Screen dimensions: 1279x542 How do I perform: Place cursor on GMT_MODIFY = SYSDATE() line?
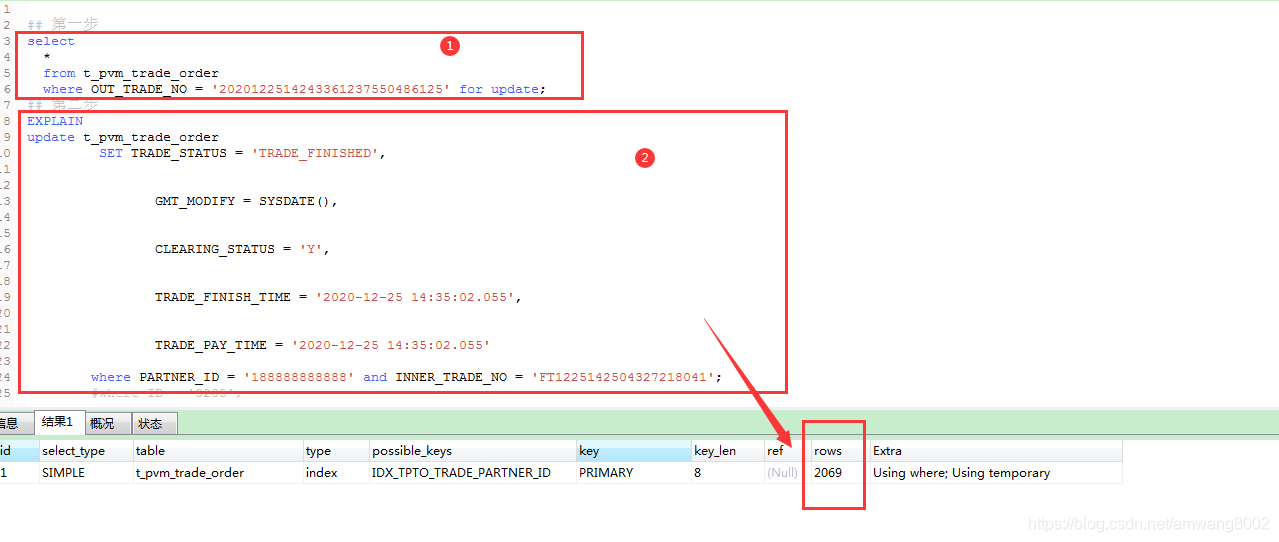tap(247, 201)
